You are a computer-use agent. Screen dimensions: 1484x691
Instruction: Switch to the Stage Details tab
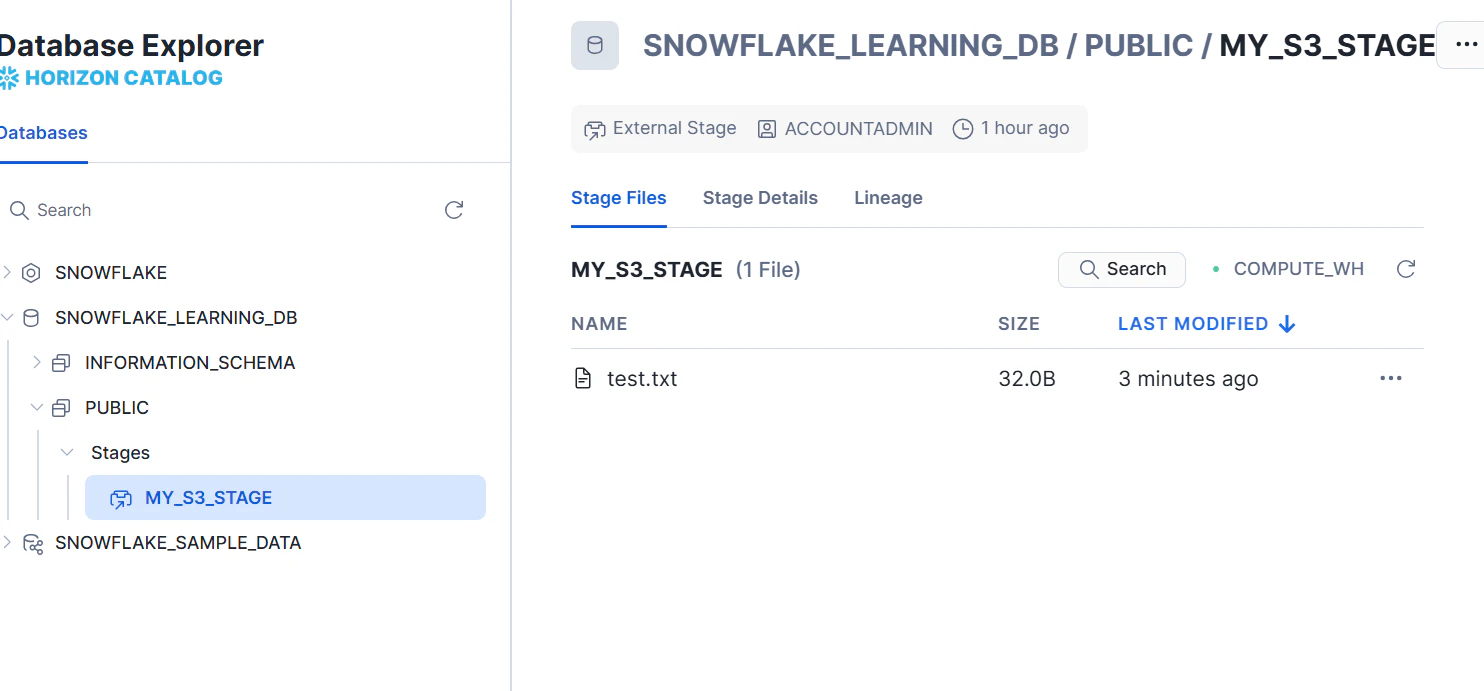pos(760,198)
